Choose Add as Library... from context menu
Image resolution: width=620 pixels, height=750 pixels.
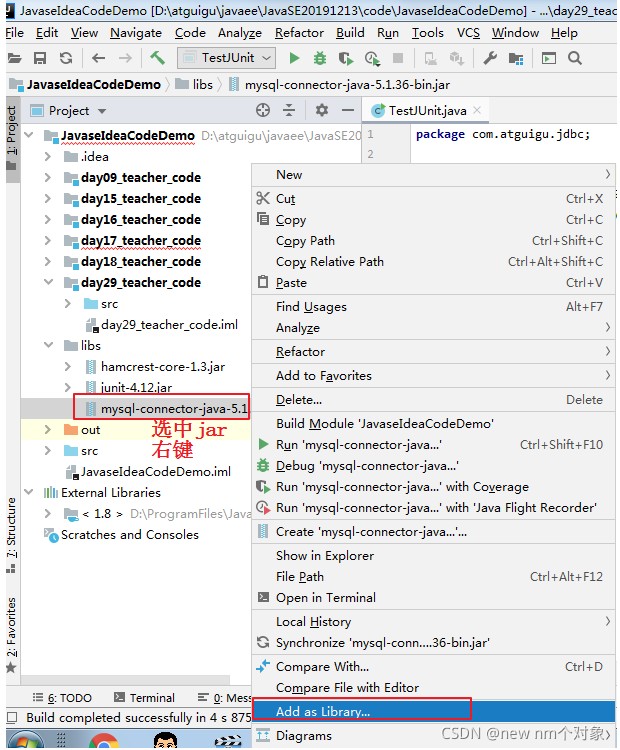[x=433, y=711]
